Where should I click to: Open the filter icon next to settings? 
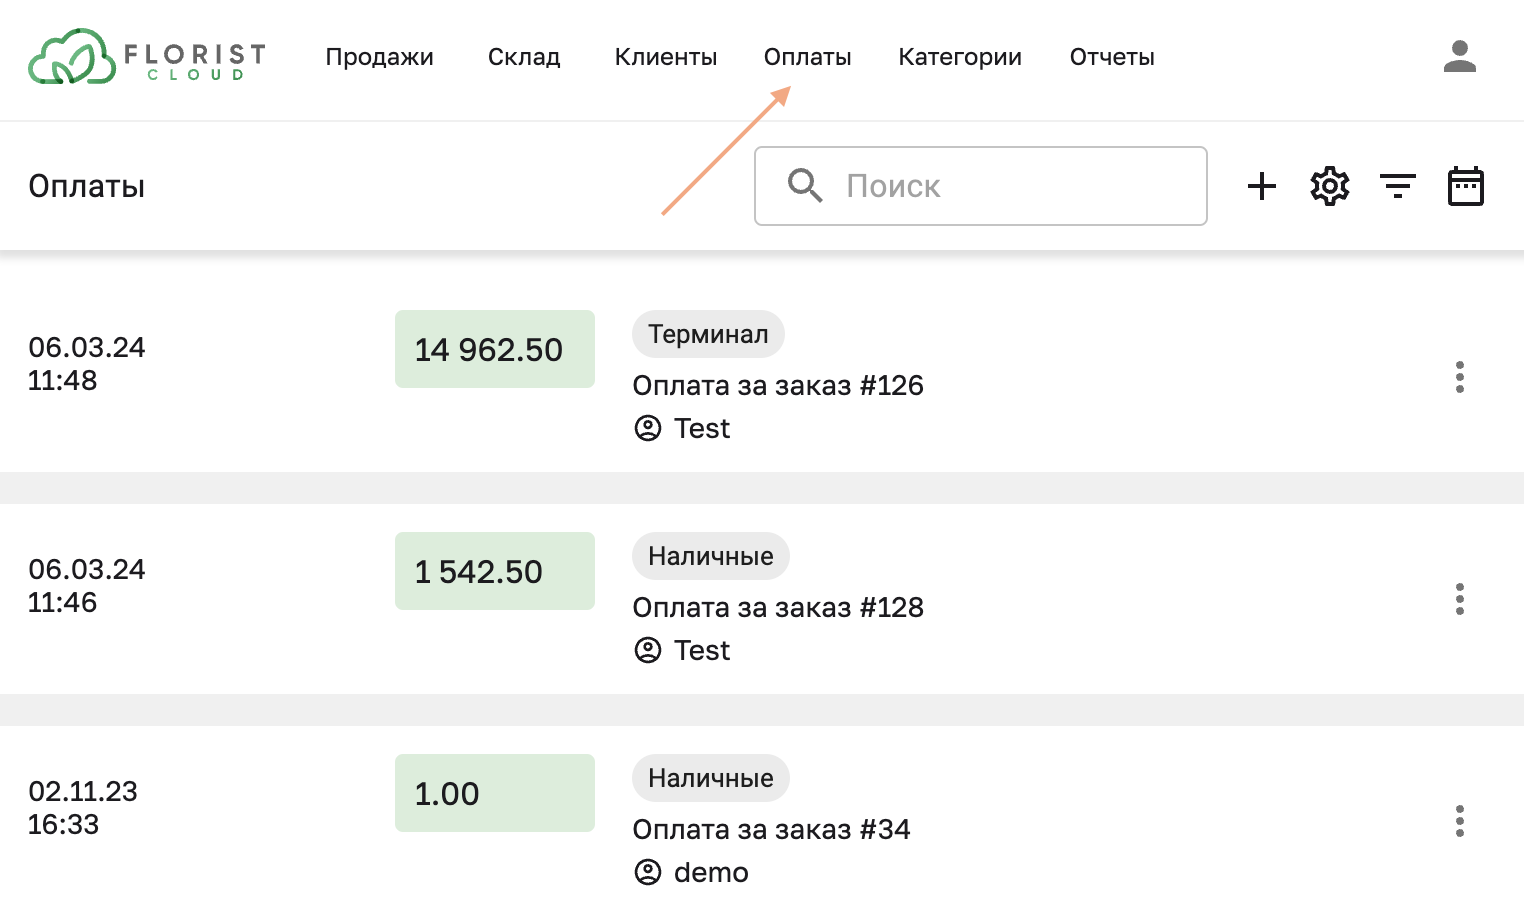tap(1398, 186)
